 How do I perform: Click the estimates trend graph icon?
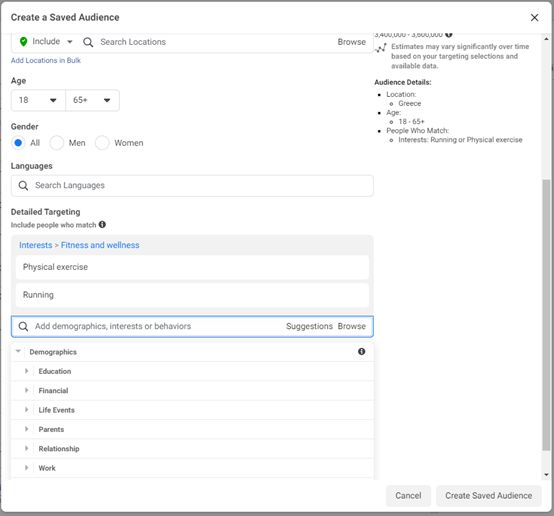pos(381,48)
